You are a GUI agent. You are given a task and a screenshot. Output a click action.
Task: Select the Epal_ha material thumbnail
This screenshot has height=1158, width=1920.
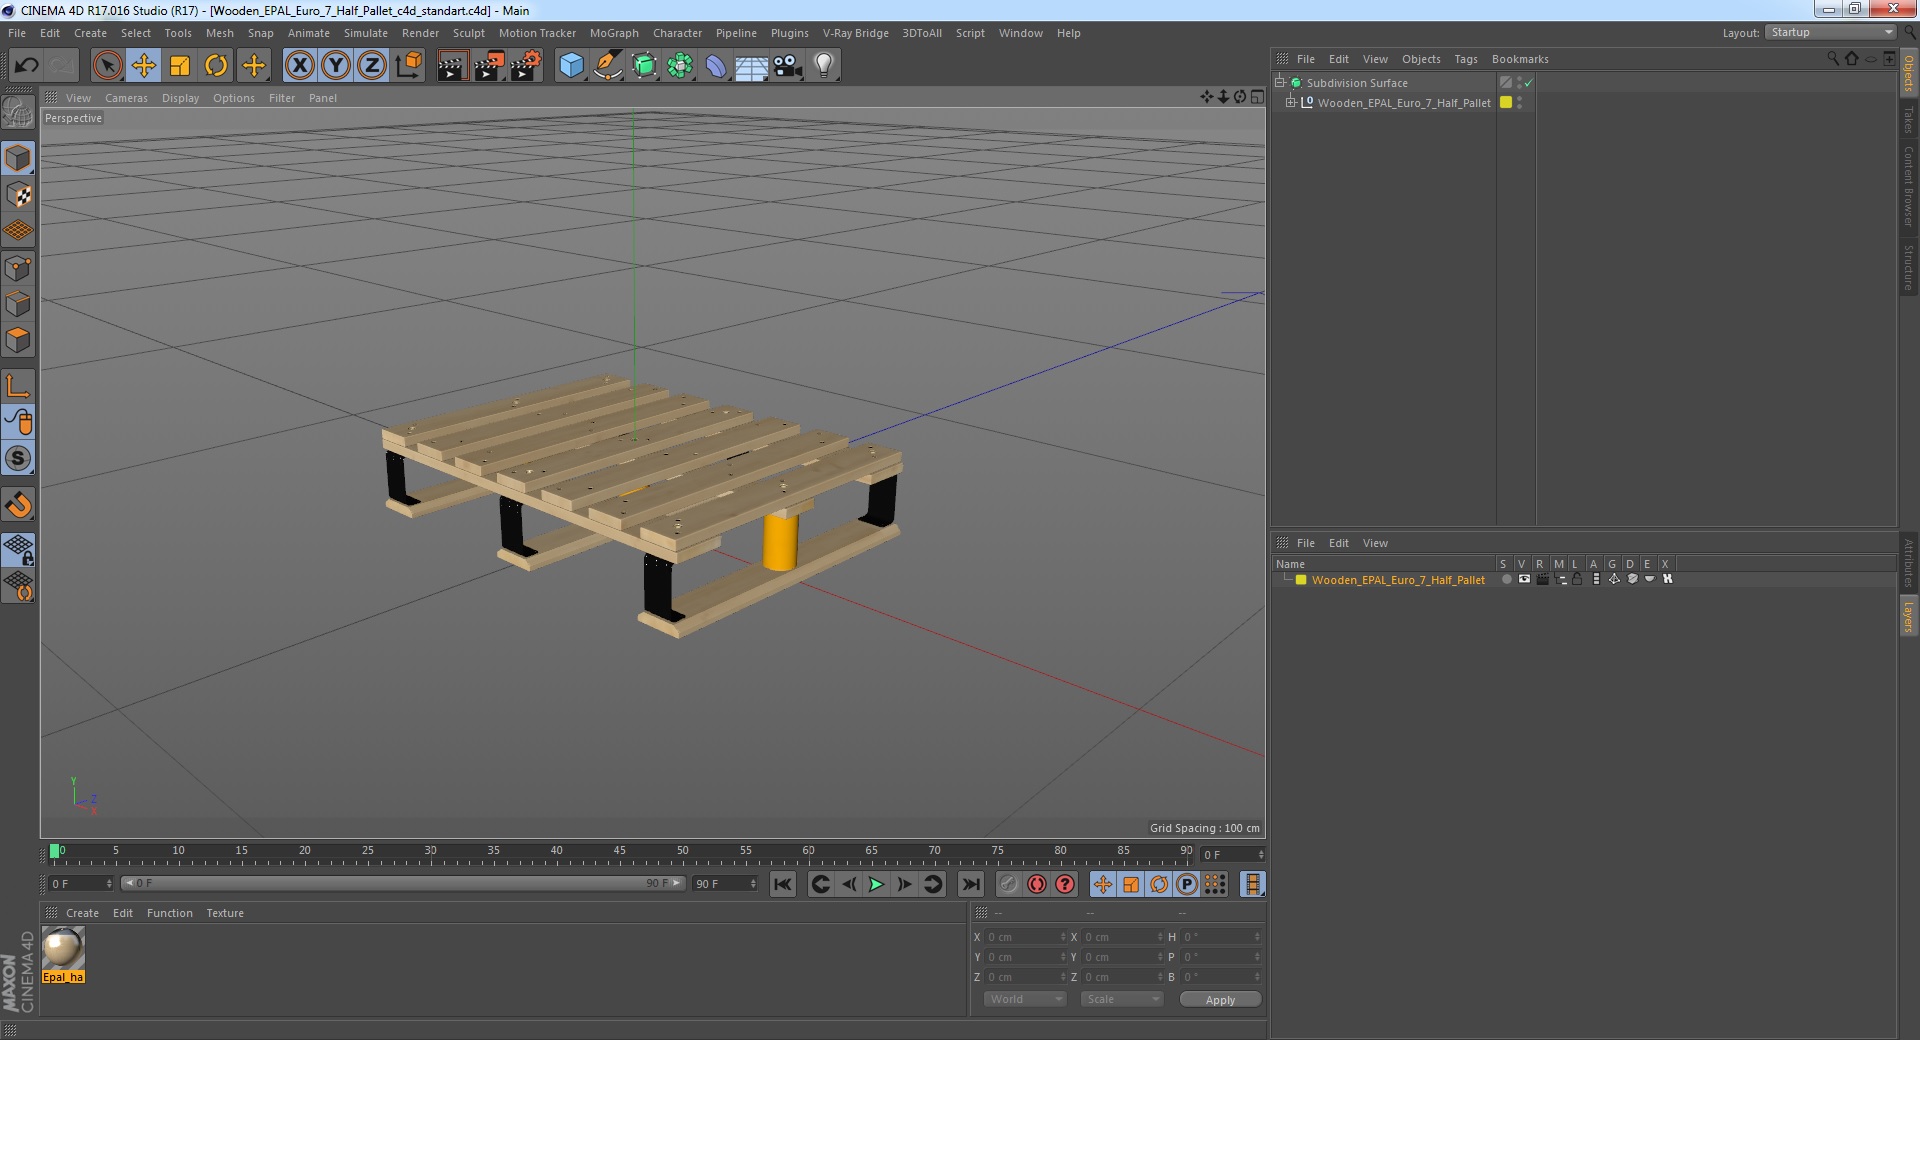[x=63, y=948]
